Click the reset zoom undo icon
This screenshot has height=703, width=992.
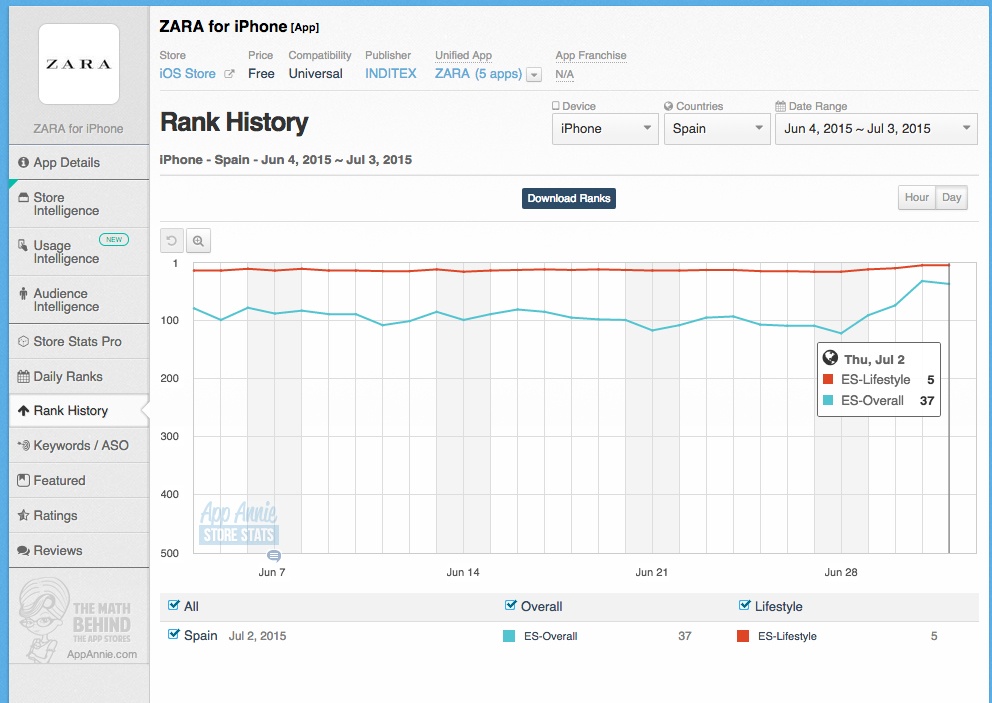pyautogui.click(x=171, y=240)
